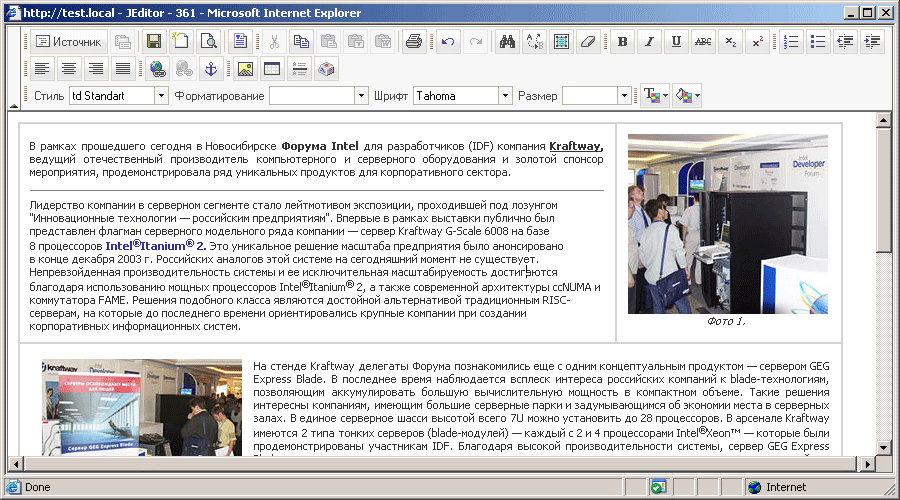Follow the Kraftway link in text
Screen dimensions: 900x500
(x=576, y=146)
